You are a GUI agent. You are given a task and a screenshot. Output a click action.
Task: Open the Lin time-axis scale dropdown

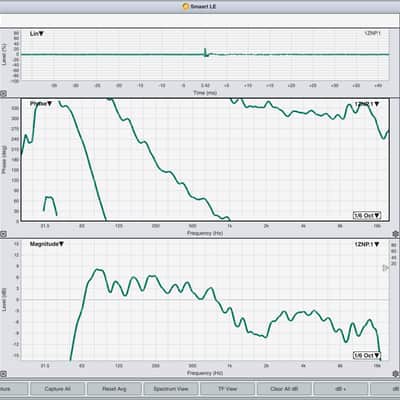pos(37,34)
